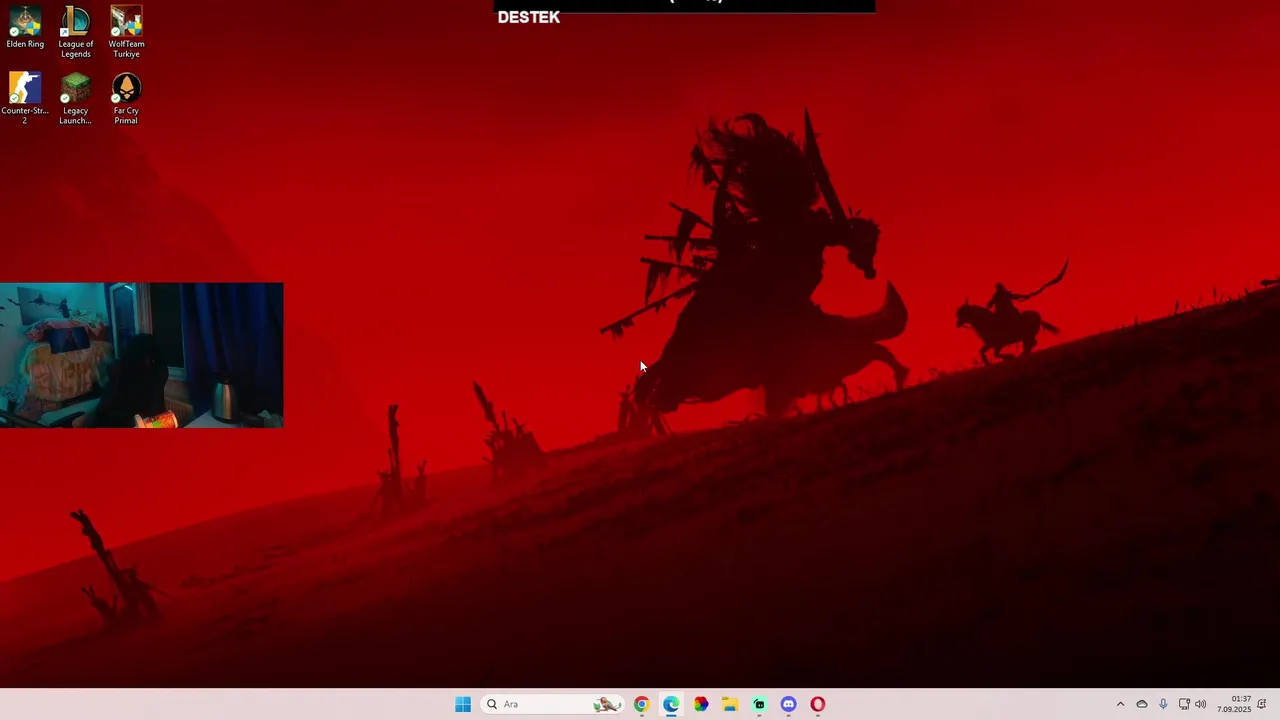Screen dimensions: 1280x720
Task: Select the WolfTeam Turkiye desktop icon
Action: pyautogui.click(x=126, y=32)
